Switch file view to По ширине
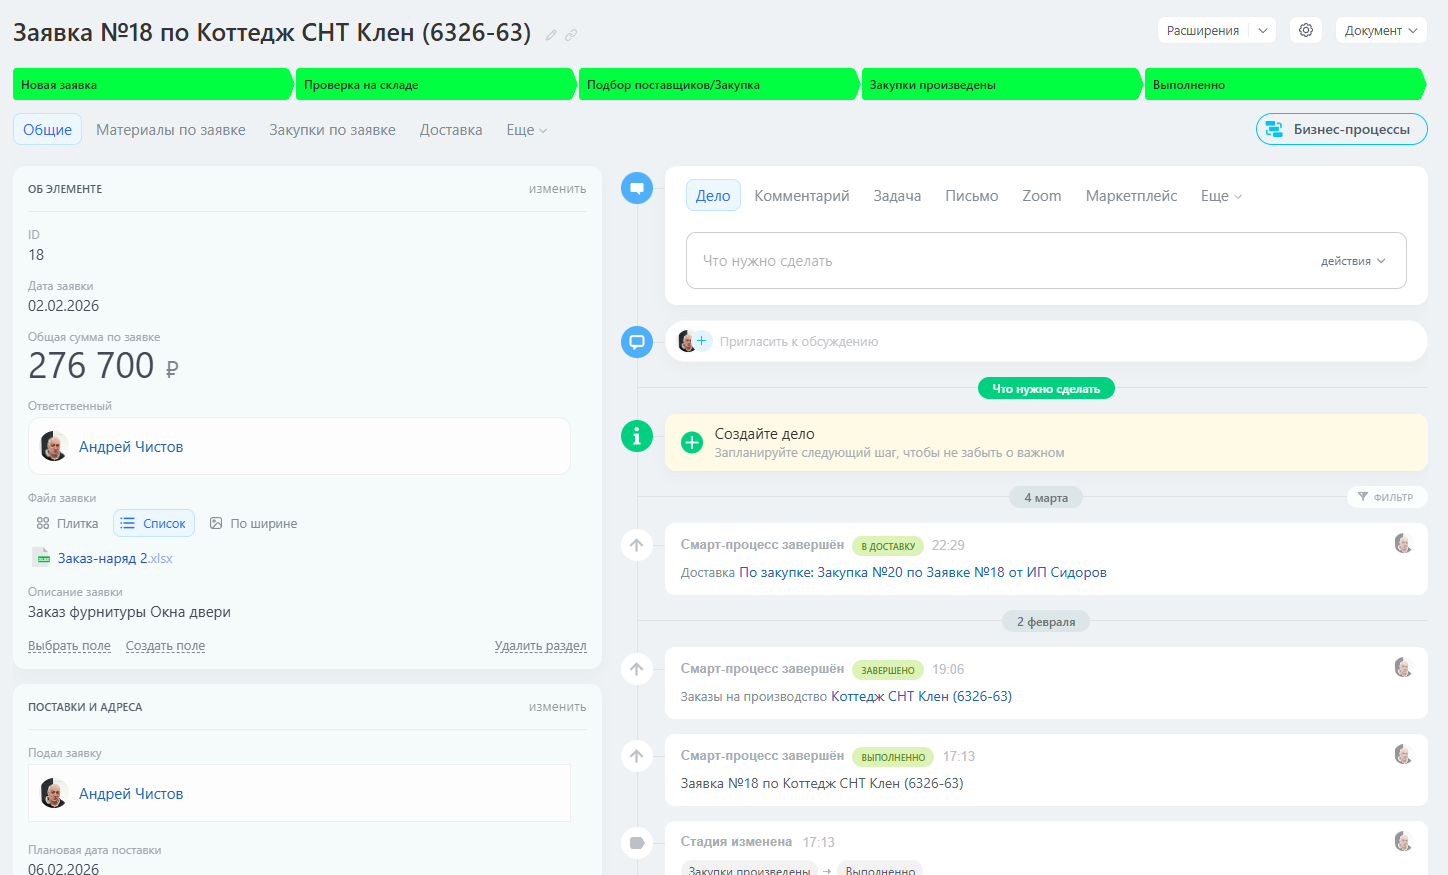 pyautogui.click(x=253, y=523)
